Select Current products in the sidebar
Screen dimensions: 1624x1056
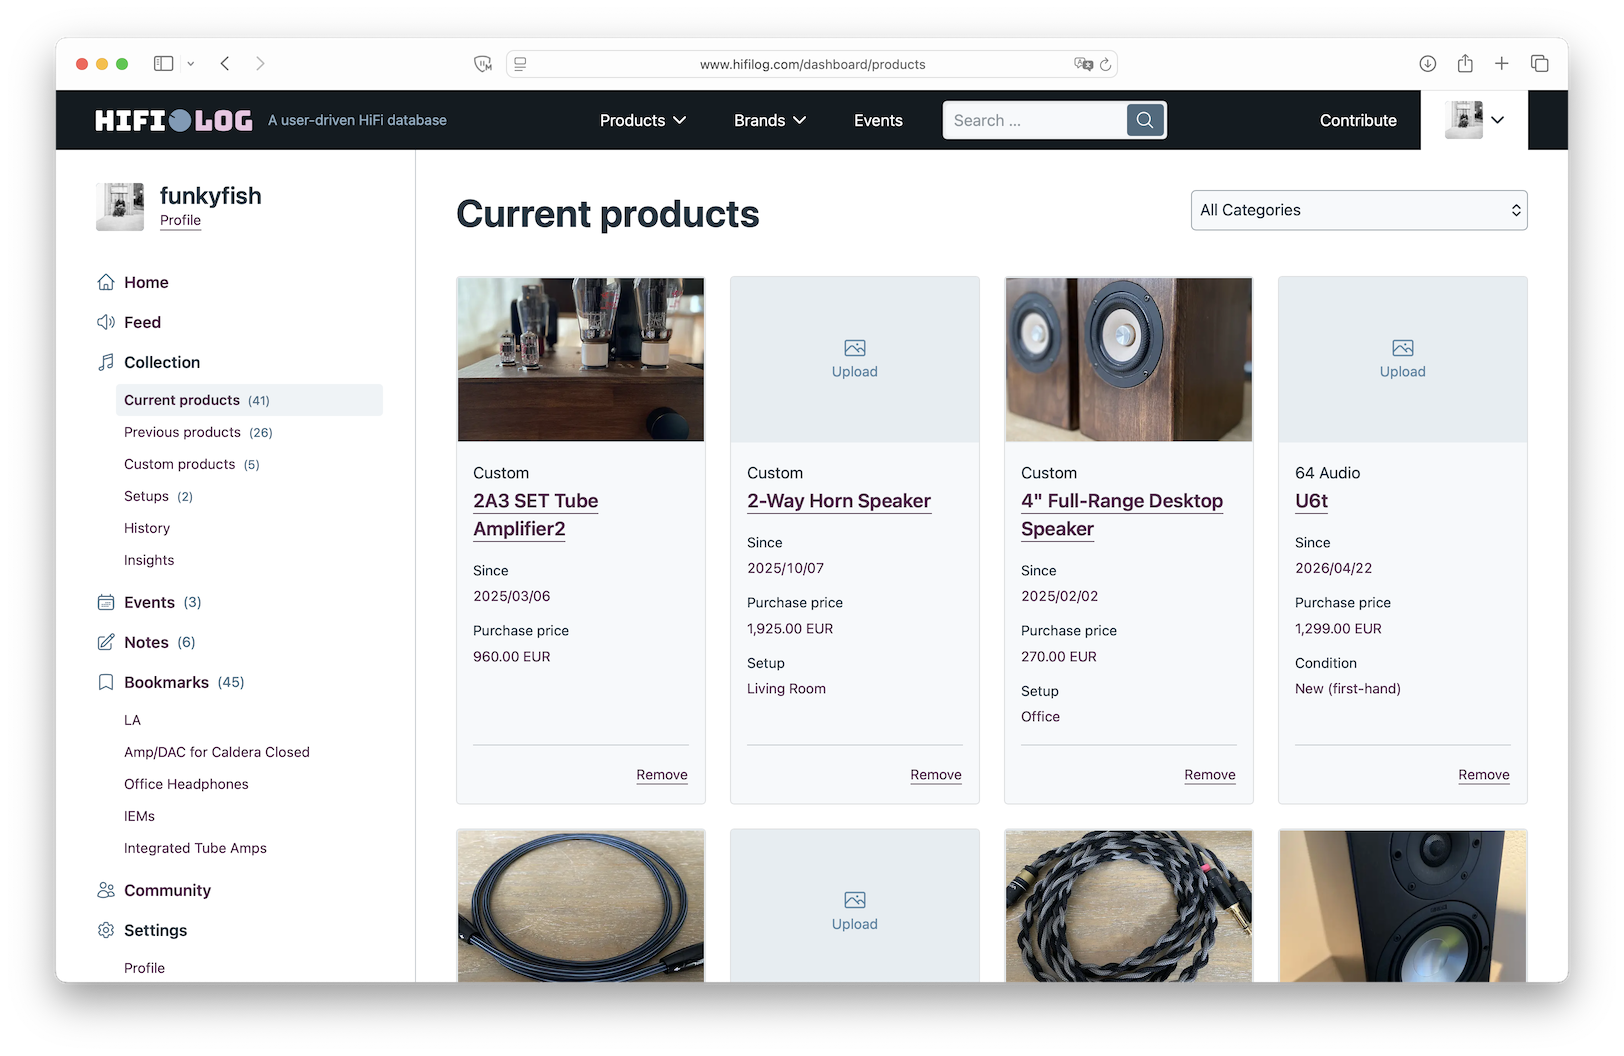click(x=249, y=400)
